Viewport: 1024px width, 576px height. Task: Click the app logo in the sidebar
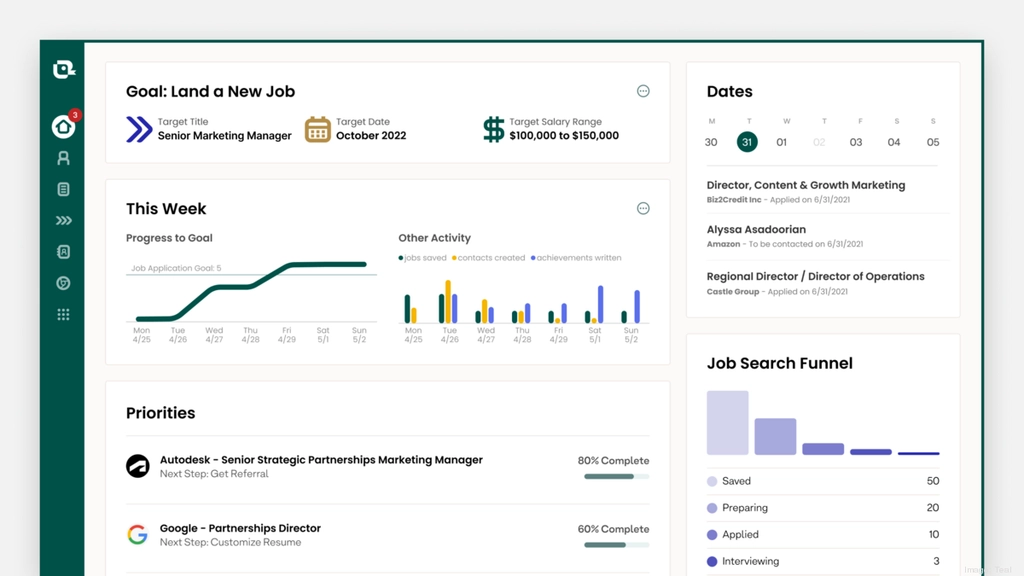(63, 70)
